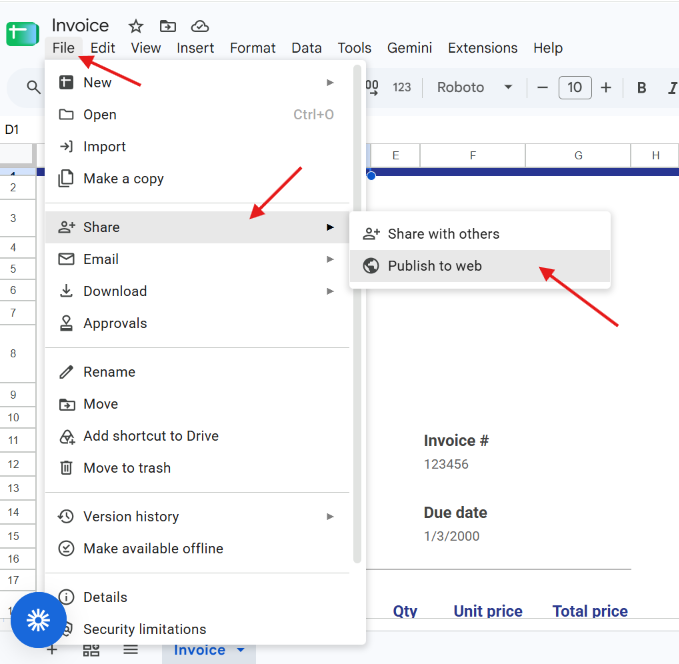Check the cloud save status icon
Image resolution: width=679 pixels, height=664 pixels.
(x=200, y=26)
